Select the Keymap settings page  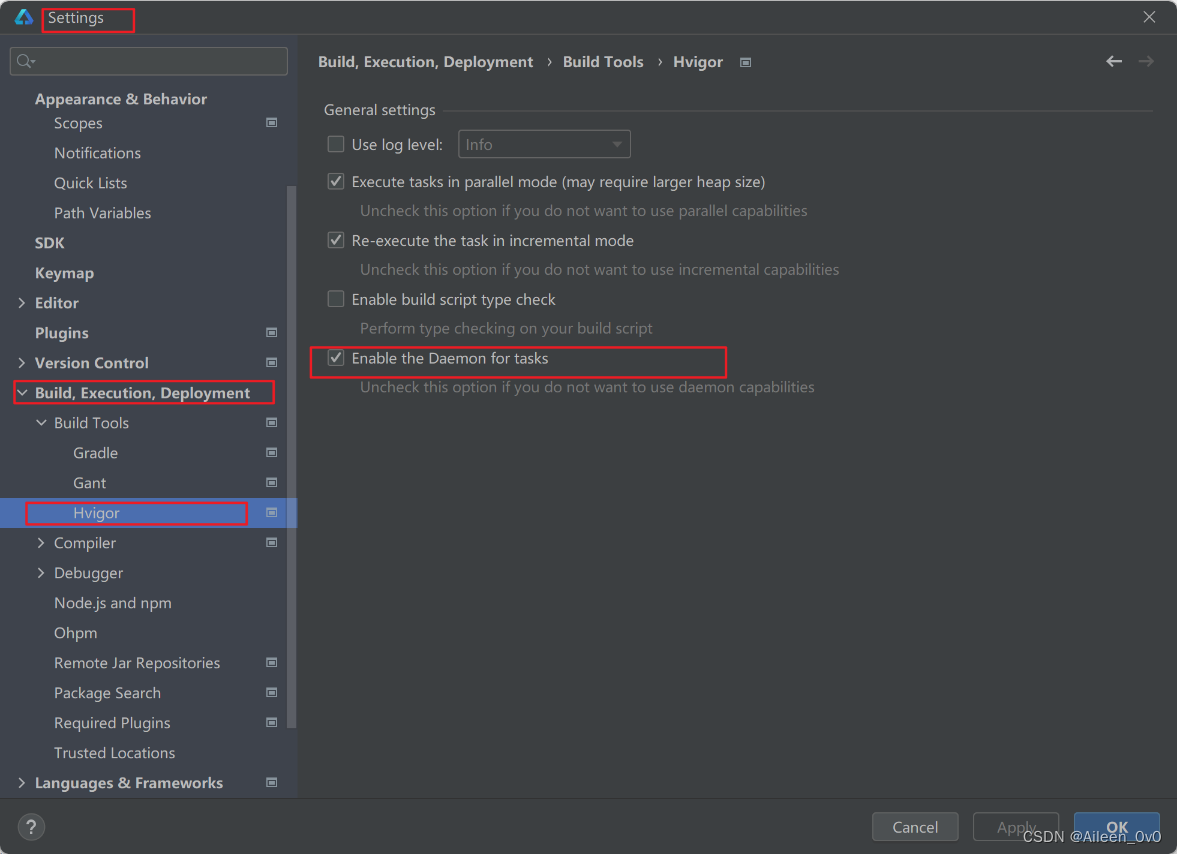65,273
